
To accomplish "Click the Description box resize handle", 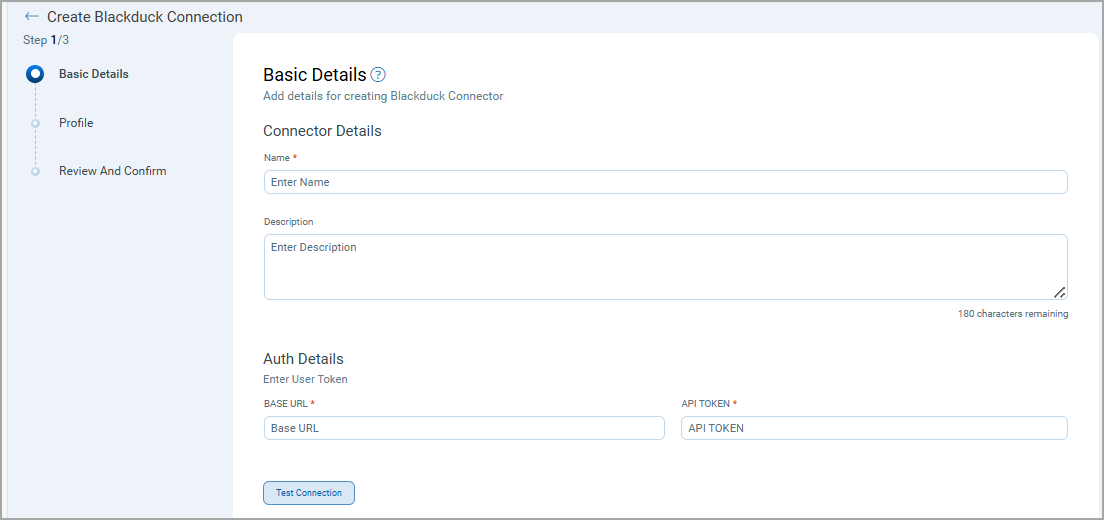I will click(1059, 292).
